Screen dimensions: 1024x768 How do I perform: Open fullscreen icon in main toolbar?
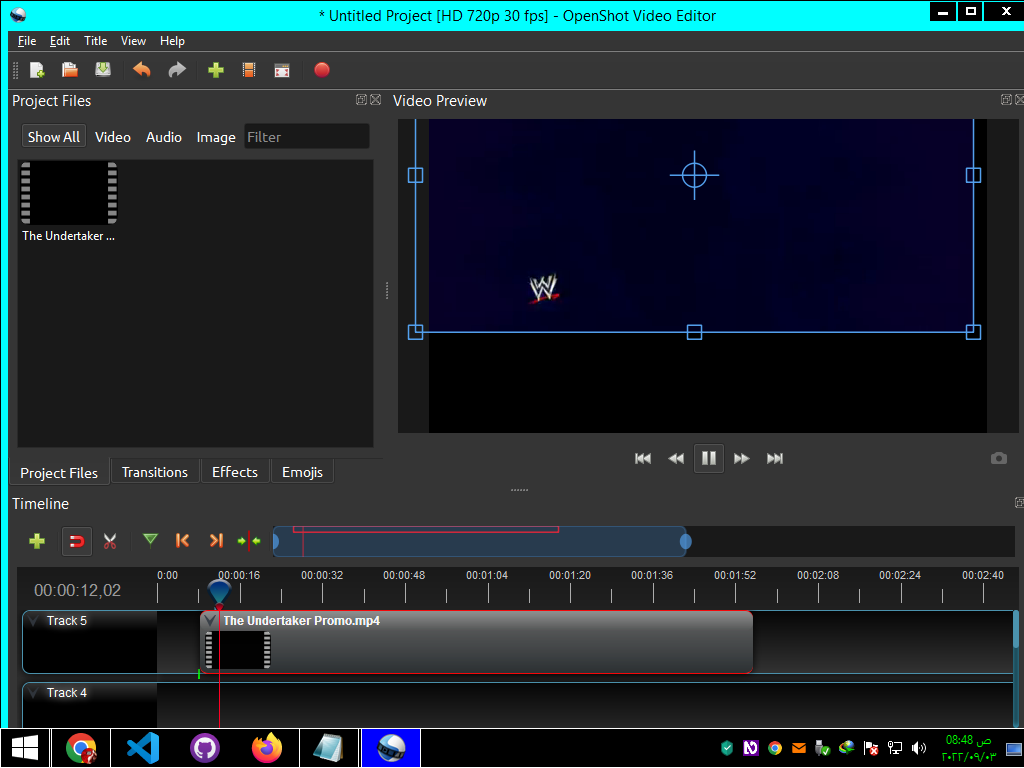click(282, 71)
